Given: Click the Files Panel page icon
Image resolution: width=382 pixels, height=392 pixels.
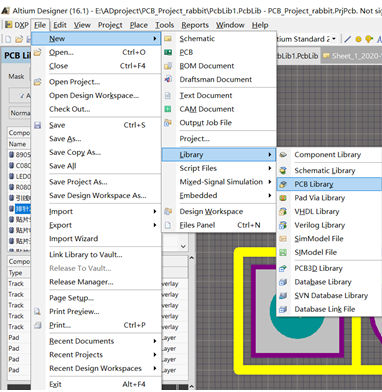Looking at the screenshot, I should pyautogui.click(x=168, y=225).
